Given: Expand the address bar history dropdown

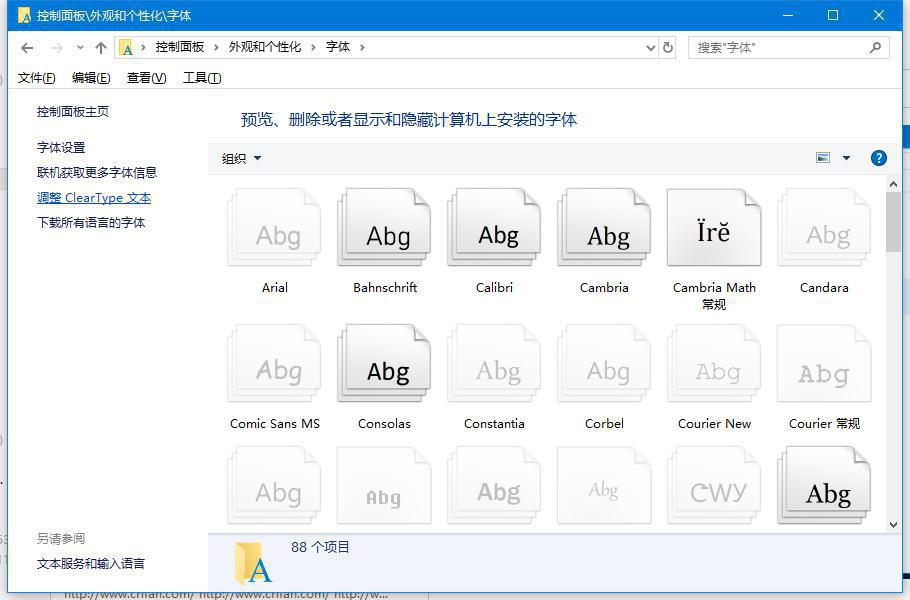Looking at the screenshot, I should tap(651, 48).
